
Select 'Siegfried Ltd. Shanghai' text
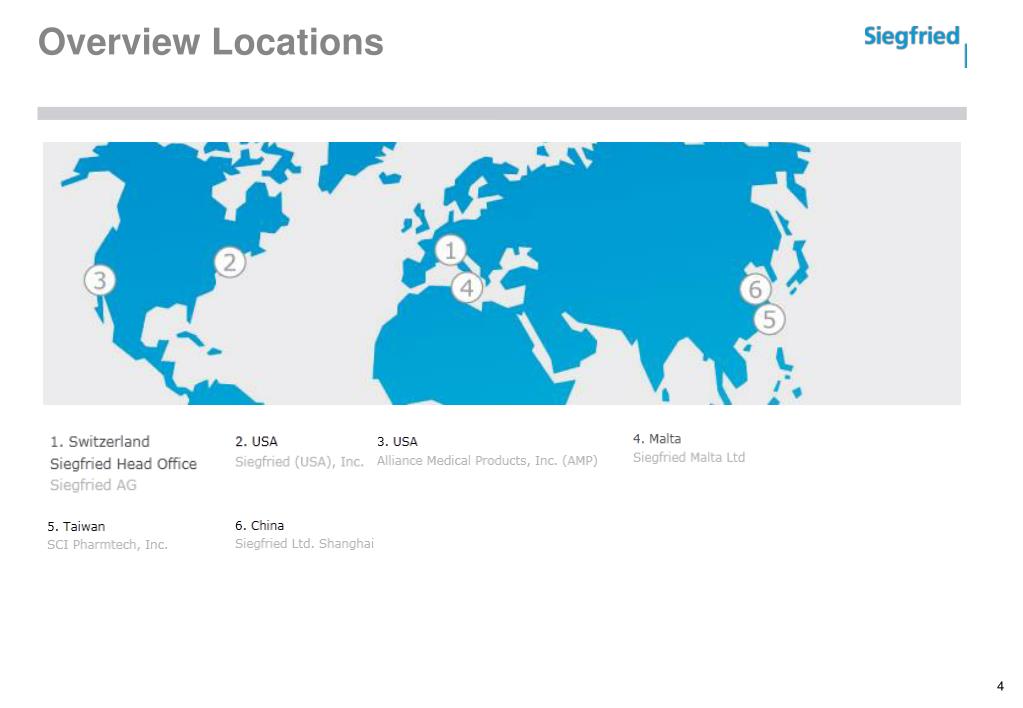(305, 544)
